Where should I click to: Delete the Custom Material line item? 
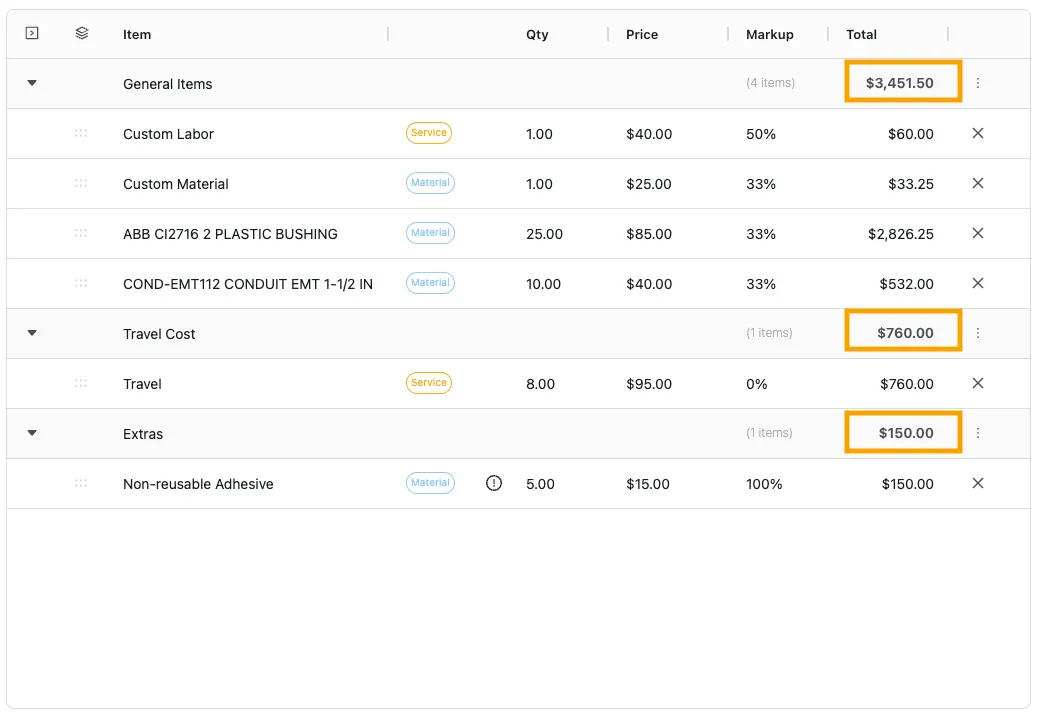click(x=977, y=183)
